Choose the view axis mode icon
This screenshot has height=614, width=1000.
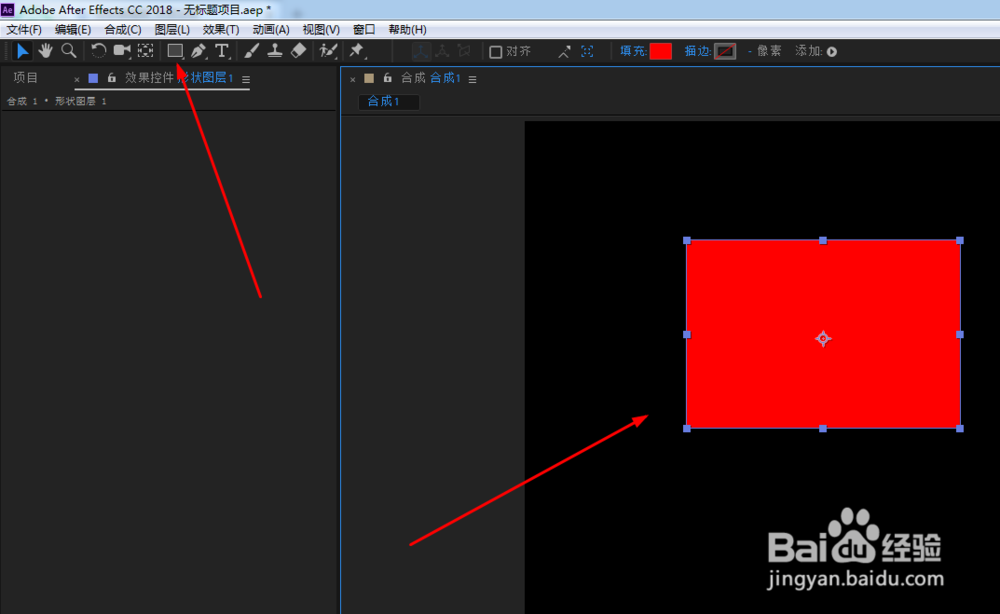[464, 52]
